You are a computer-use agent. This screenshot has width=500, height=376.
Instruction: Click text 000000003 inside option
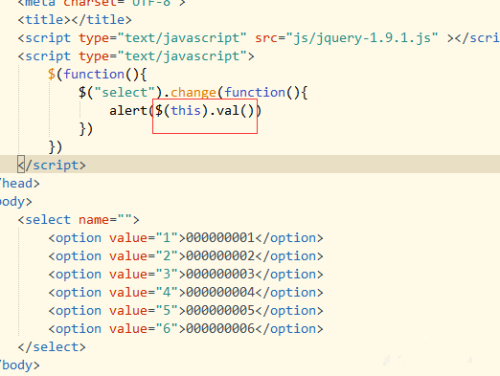pos(220,274)
